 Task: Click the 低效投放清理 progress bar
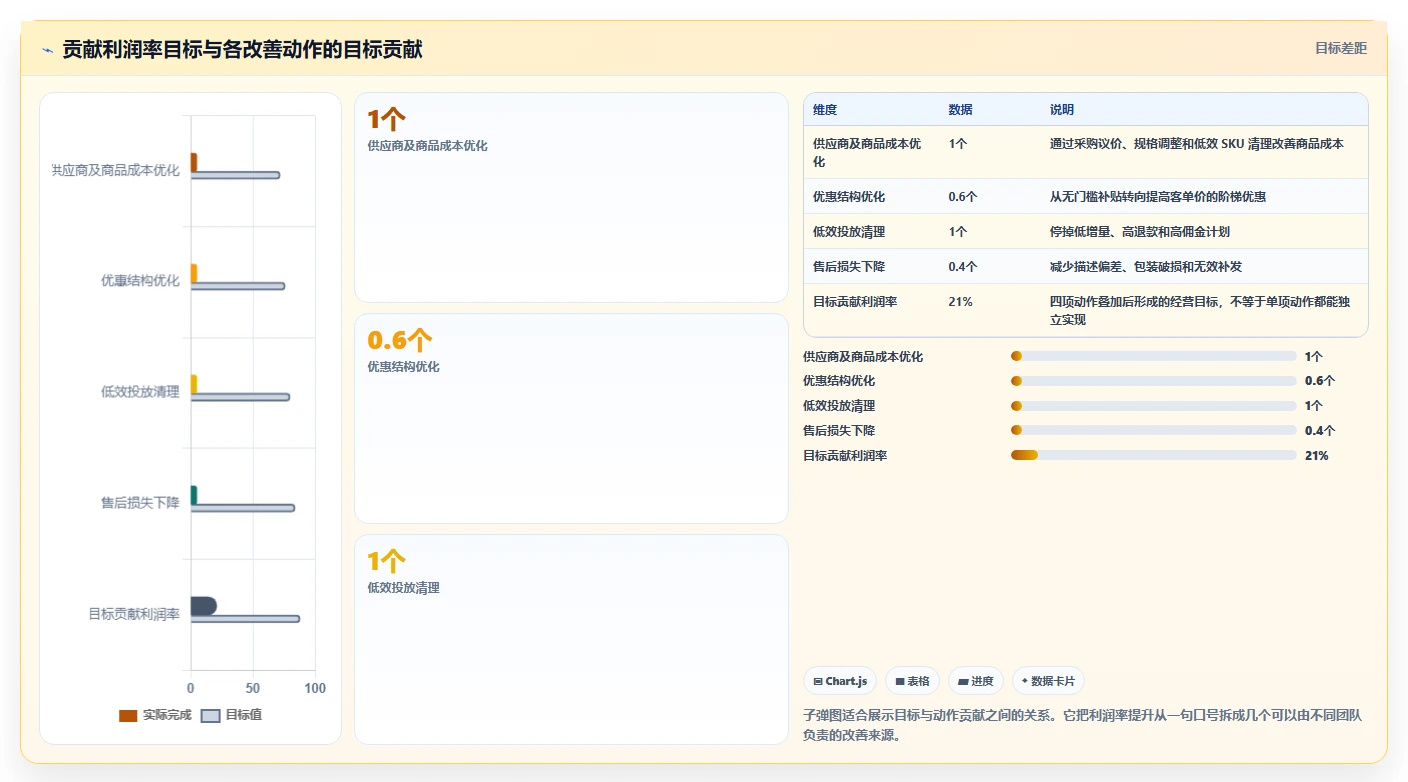click(x=1154, y=406)
